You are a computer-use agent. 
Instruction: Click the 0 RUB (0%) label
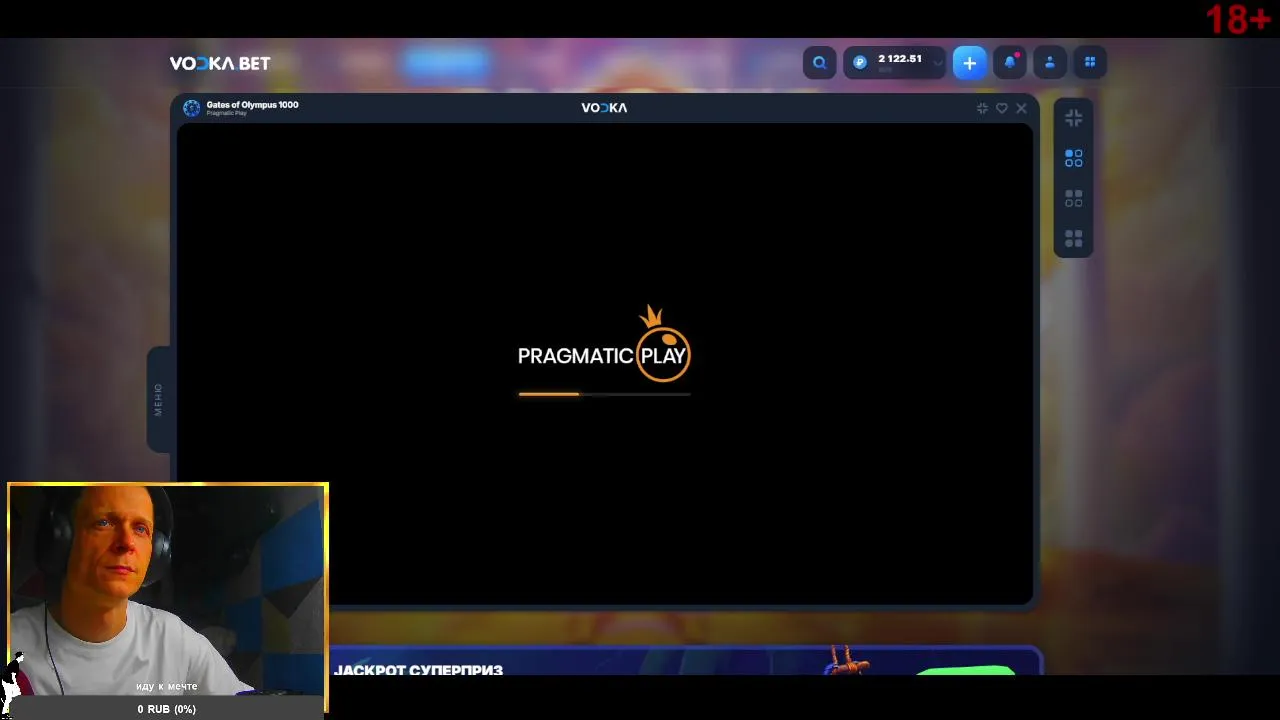167,709
